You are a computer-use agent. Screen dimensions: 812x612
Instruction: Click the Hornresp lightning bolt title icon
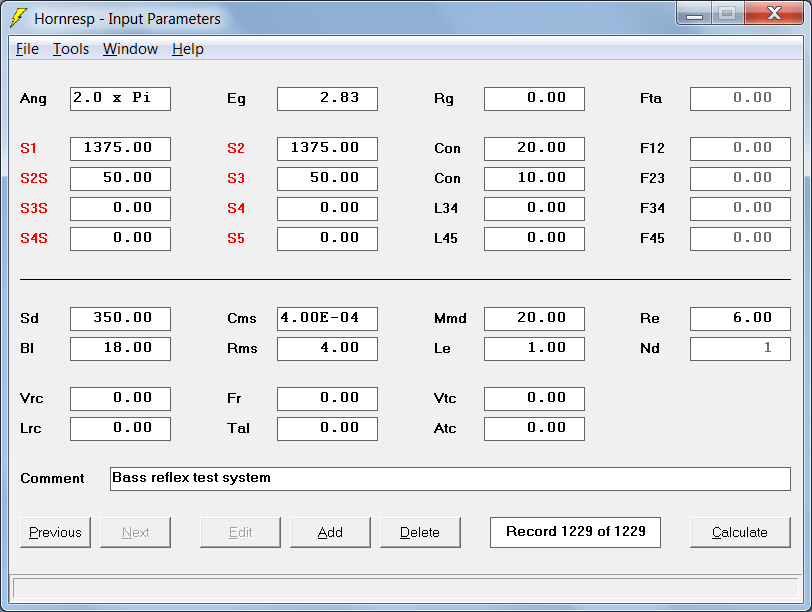[x=18, y=18]
